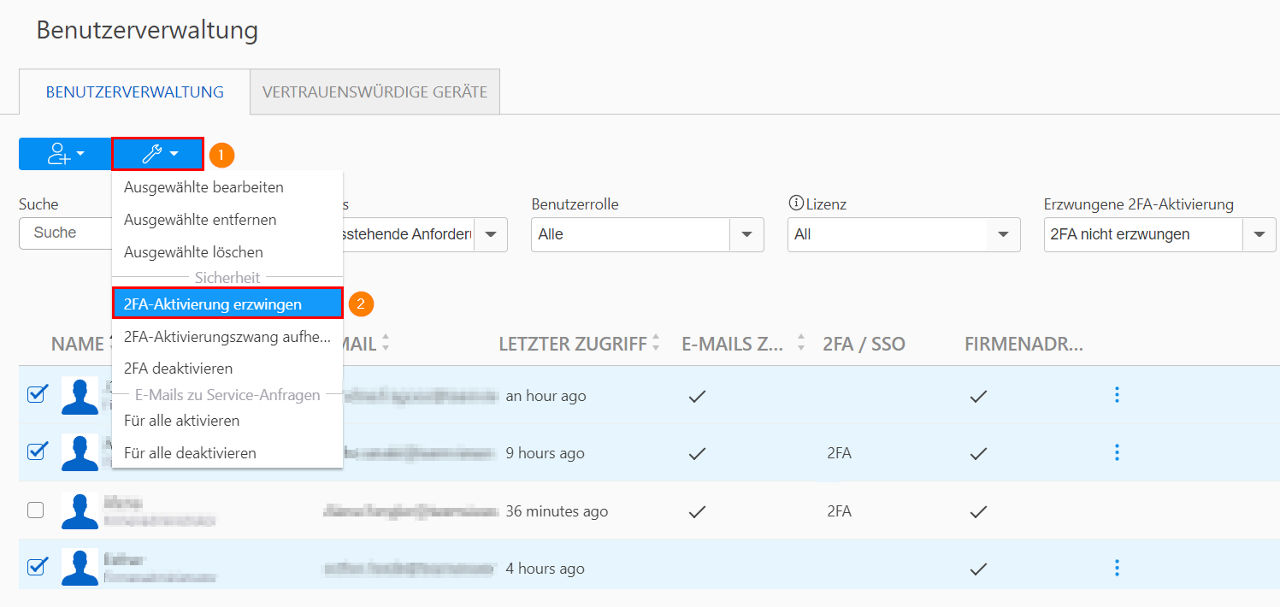Sort by LETZTER ZUGRIFF column arrows
Image resolution: width=1280 pixels, height=607 pixels.
point(656,344)
